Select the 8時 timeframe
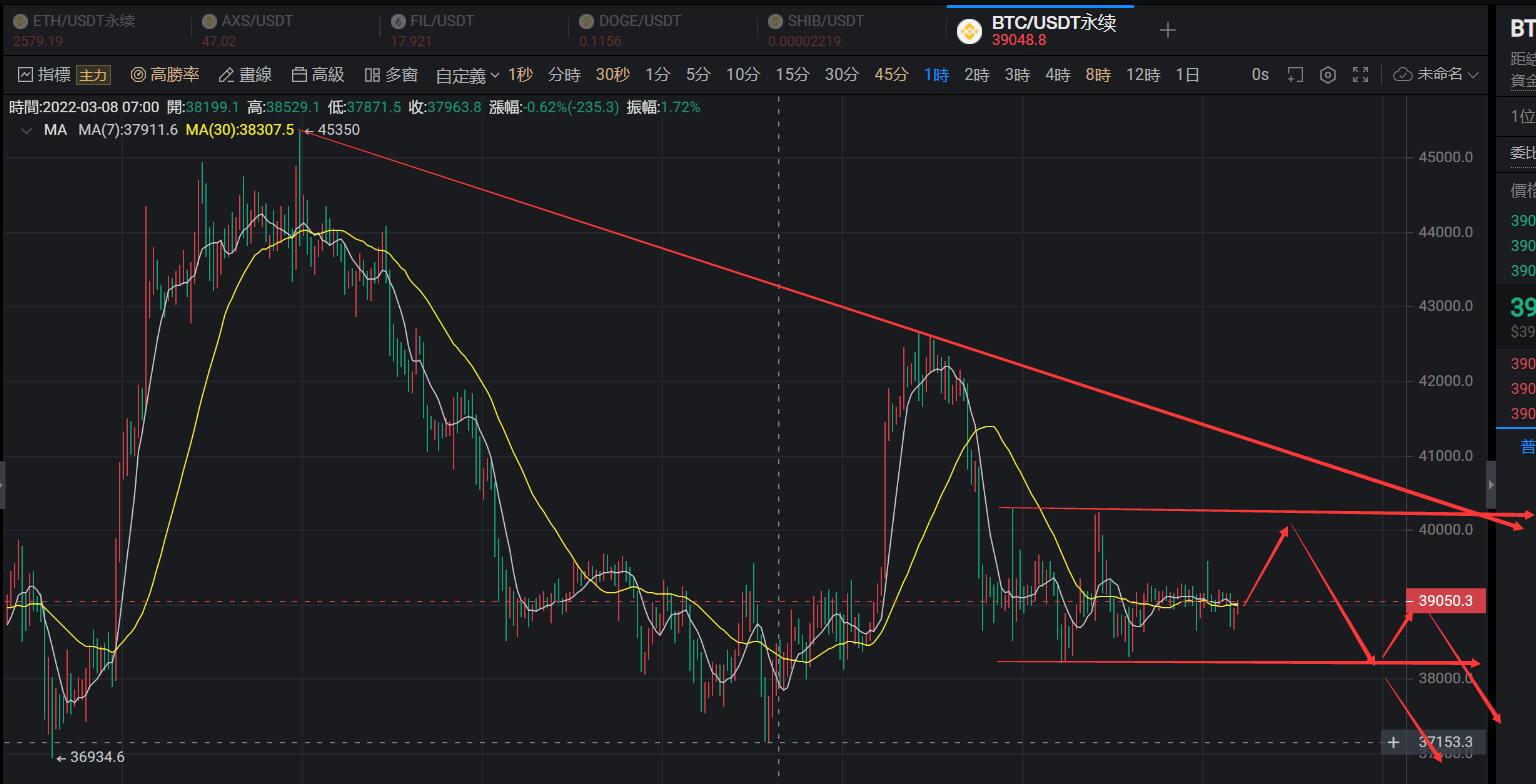1536x784 pixels. pyautogui.click(x=1098, y=75)
